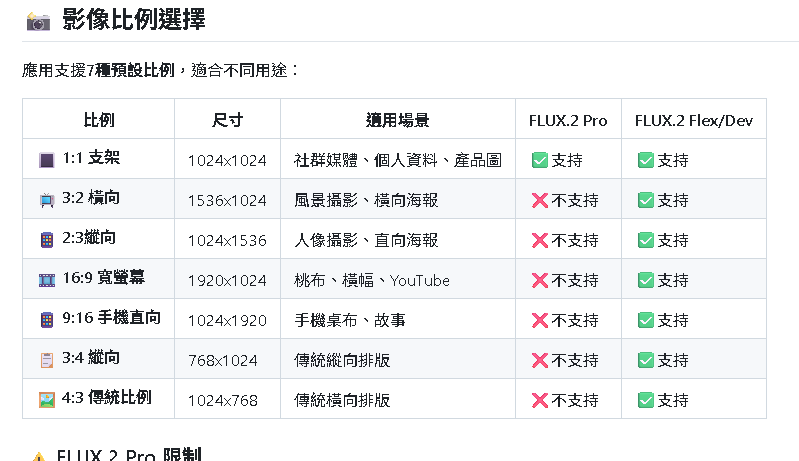Click the picture icon beside 4:3 傳統比例
Image resolution: width=799 pixels, height=461 pixels.
pos(47,400)
